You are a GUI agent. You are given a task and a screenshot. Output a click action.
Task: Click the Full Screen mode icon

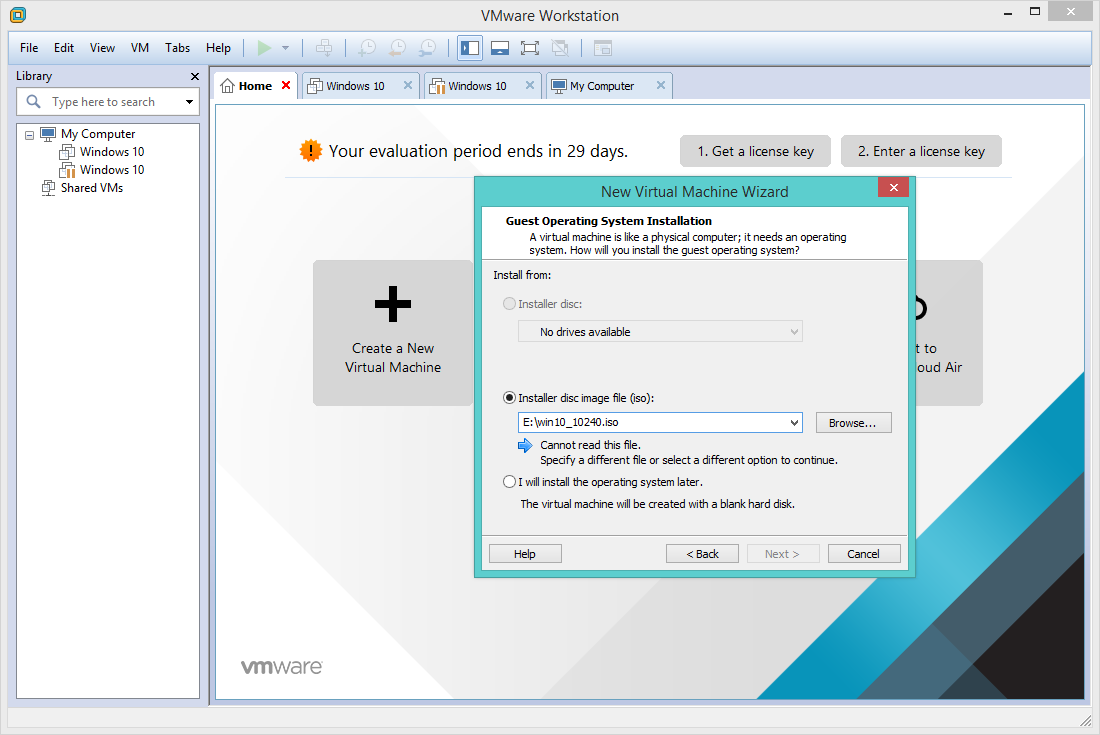point(530,48)
